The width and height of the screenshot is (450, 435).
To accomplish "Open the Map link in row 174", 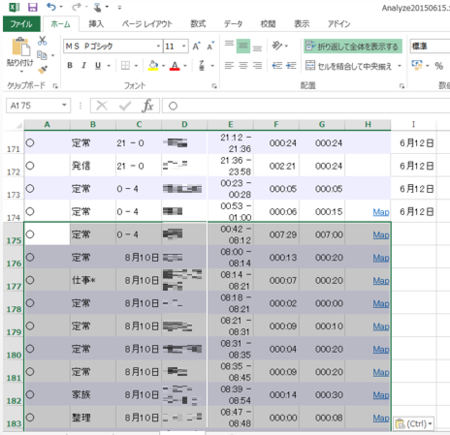I will 381,212.
